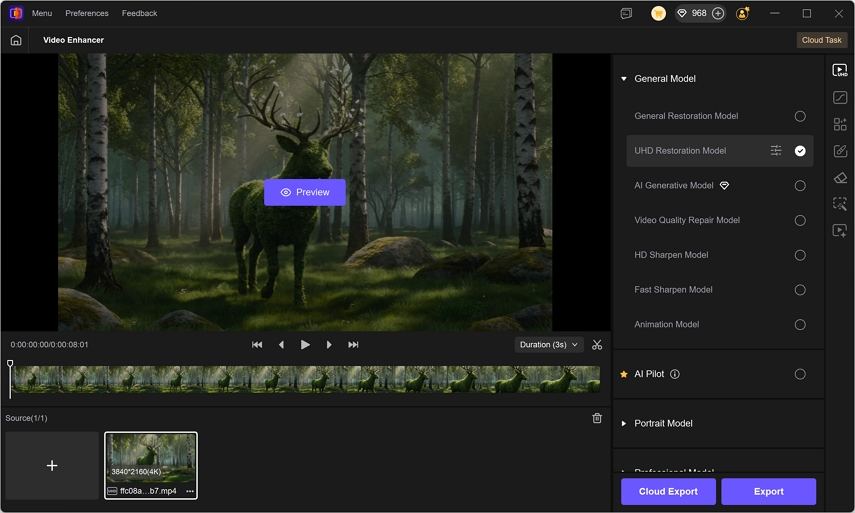Screen dimensions: 855x513
Task: Open the message panel icon in title bar
Action: 626,13
